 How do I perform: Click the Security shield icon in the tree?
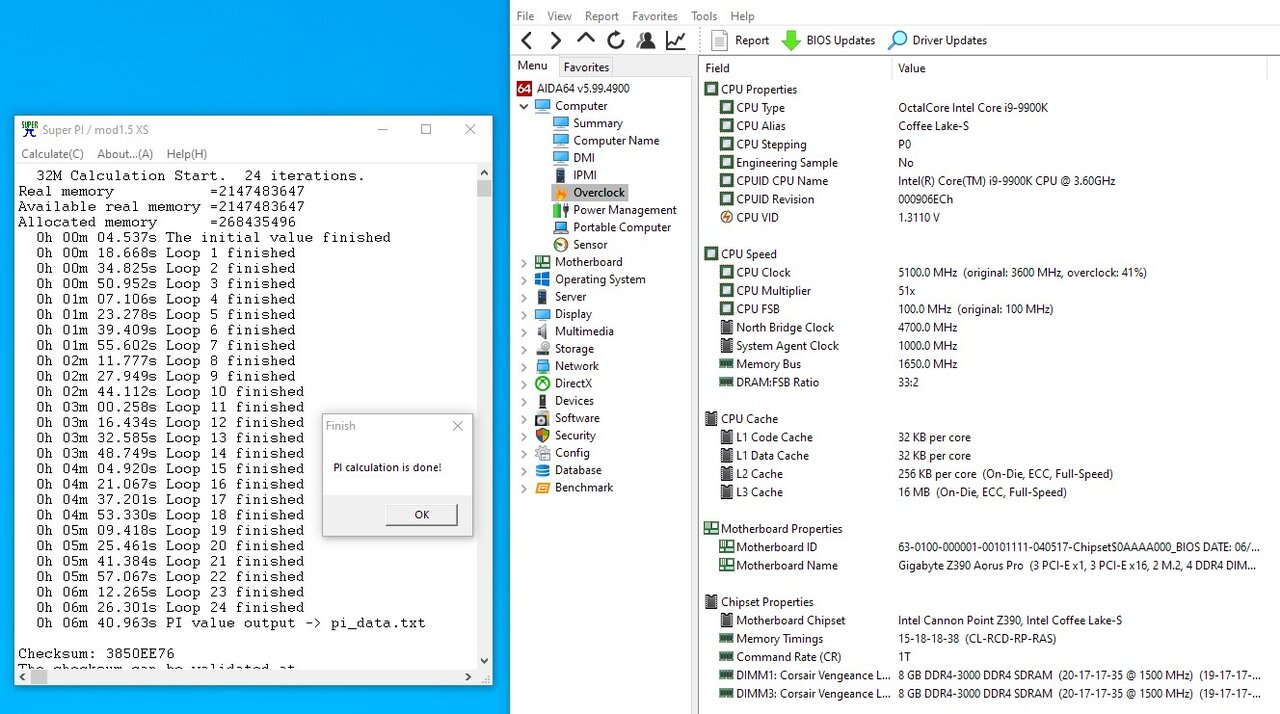click(543, 435)
